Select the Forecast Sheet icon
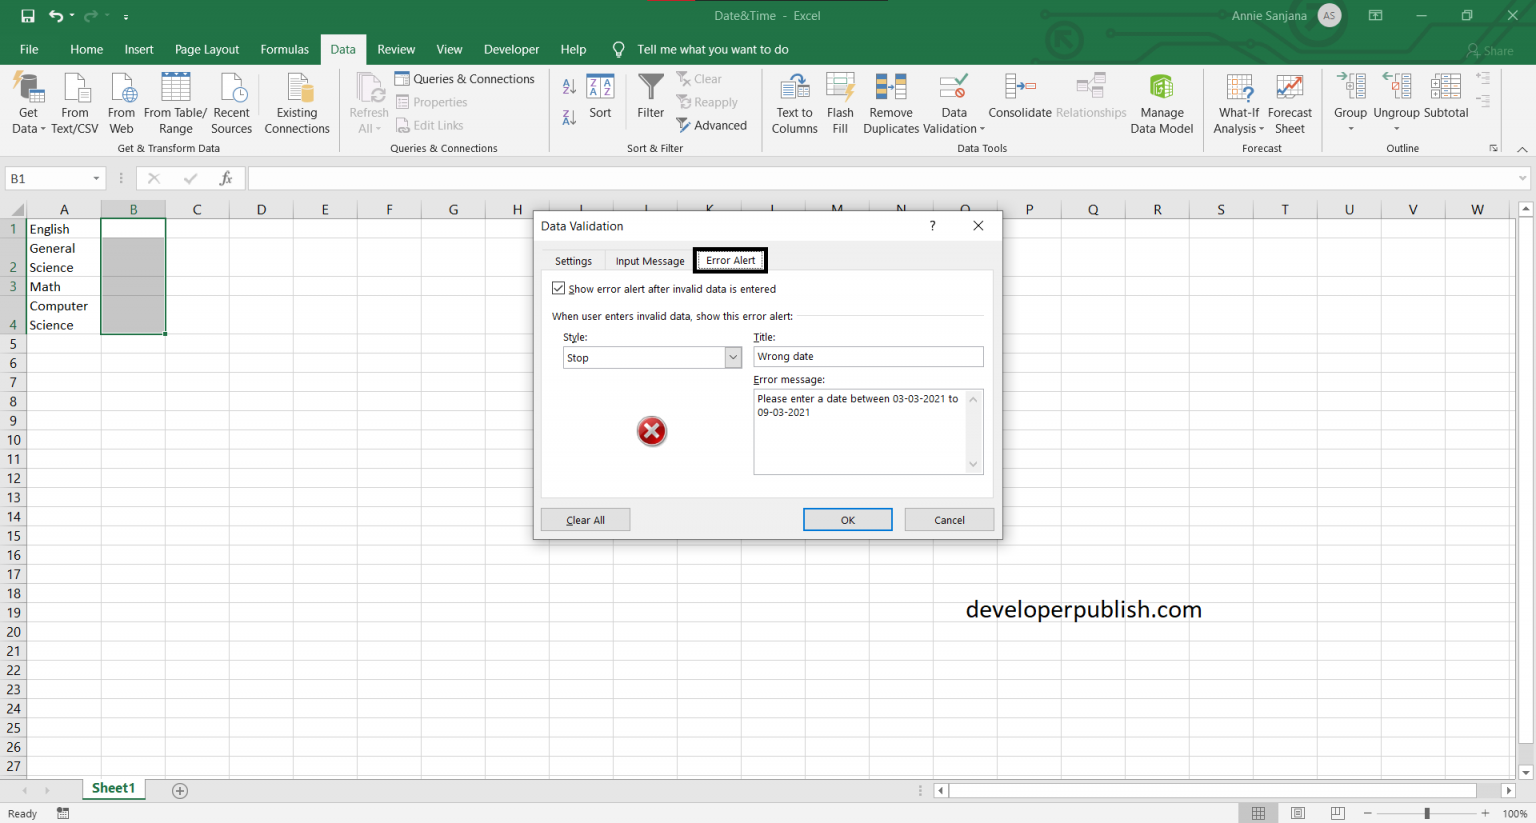1536x823 pixels. pos(1289,101)
